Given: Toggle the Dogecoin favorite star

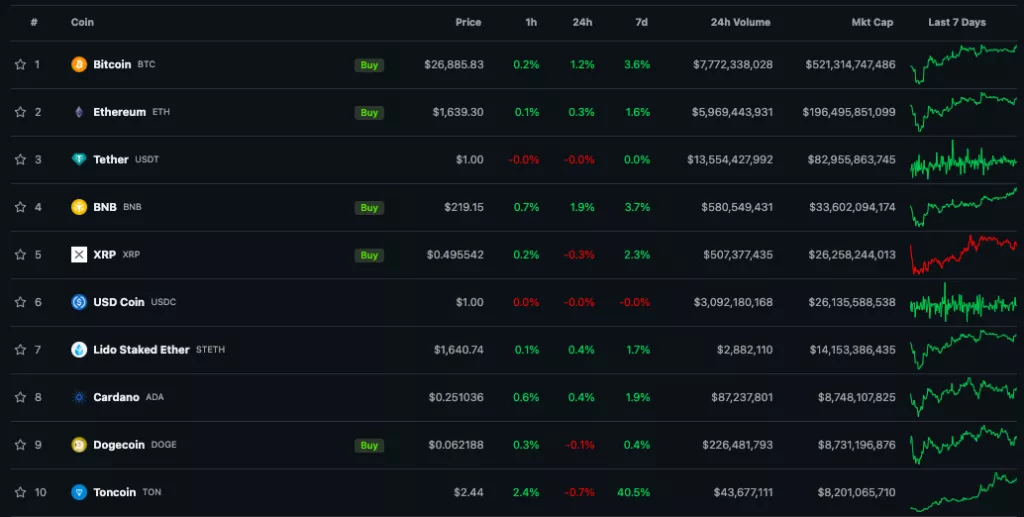Looking at the screenshot, I should click(x=20, y=445).
